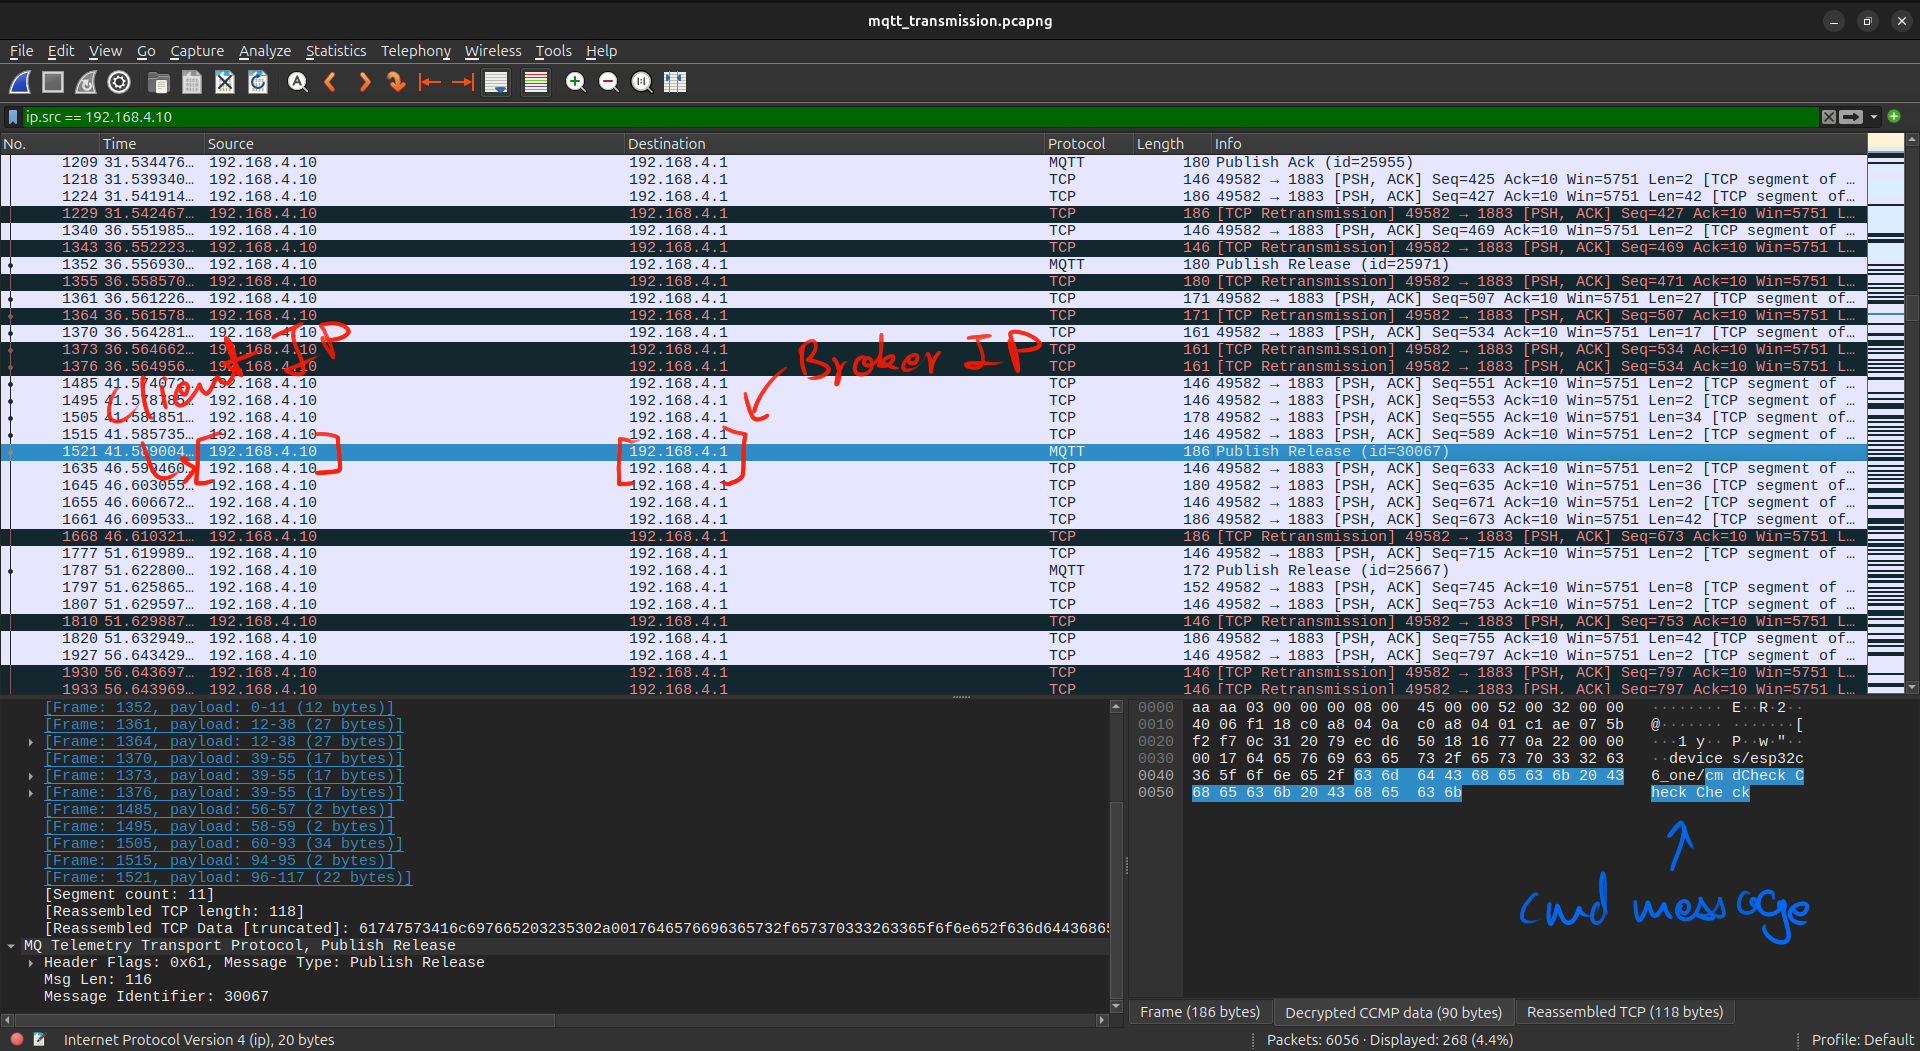The height and width of the screenshot is (1051, 1920).
Task: Collapse MQ Telemetry Transport Protocol tree
Action: (11, 946)
